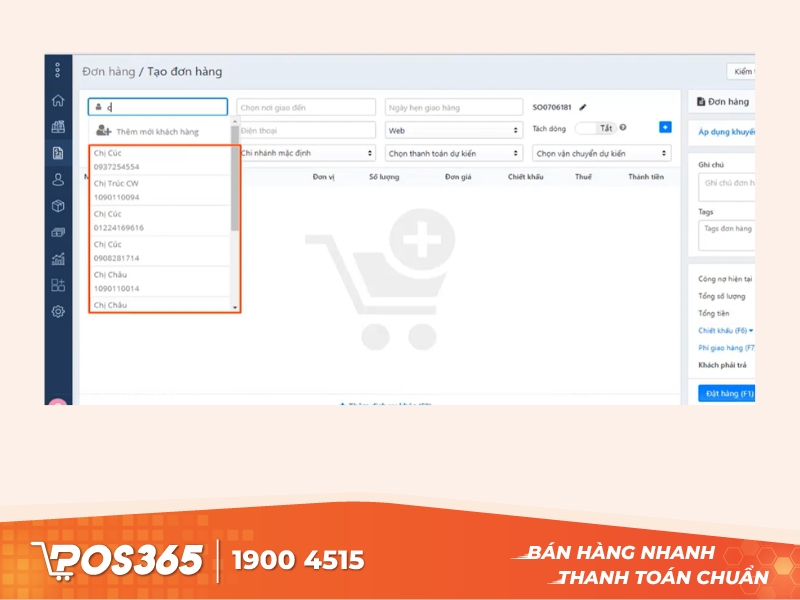The height and width of the screenshot is (600, 800).
Task: Click Thêm mới khách hàng option
Action: coord(157,131)
